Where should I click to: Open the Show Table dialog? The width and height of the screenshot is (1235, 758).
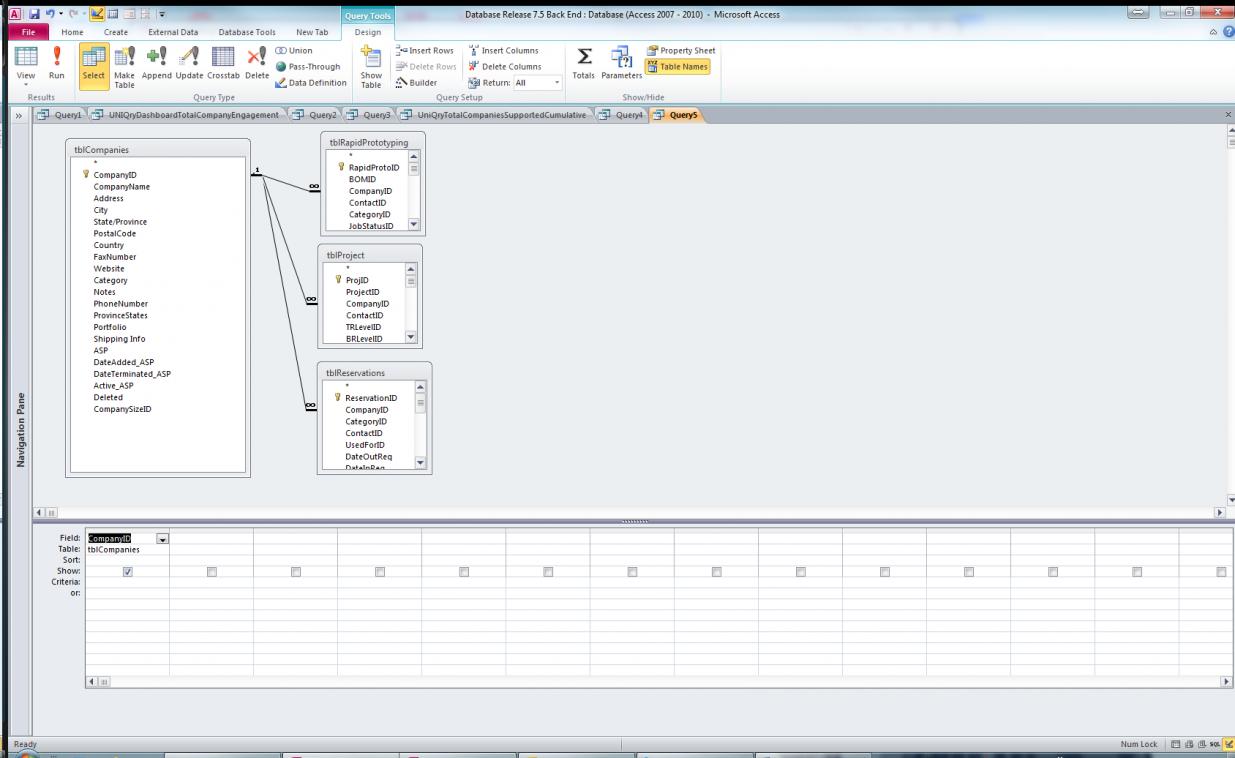[370, 67]
